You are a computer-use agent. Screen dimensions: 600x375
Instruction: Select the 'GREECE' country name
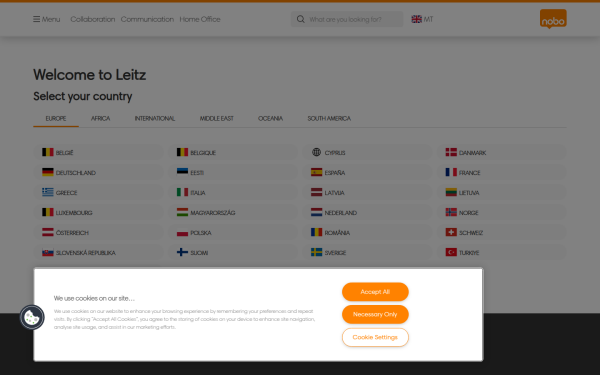click(x=67, y=193)
